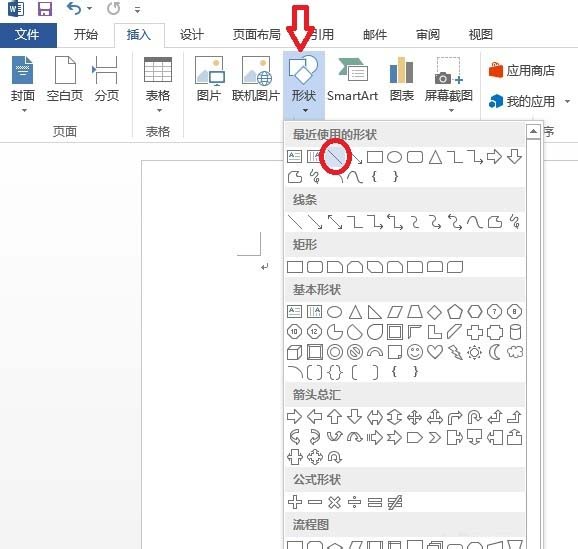Select the cube shape under 基本形状
The image size is (578, 549).
[295, 352]
